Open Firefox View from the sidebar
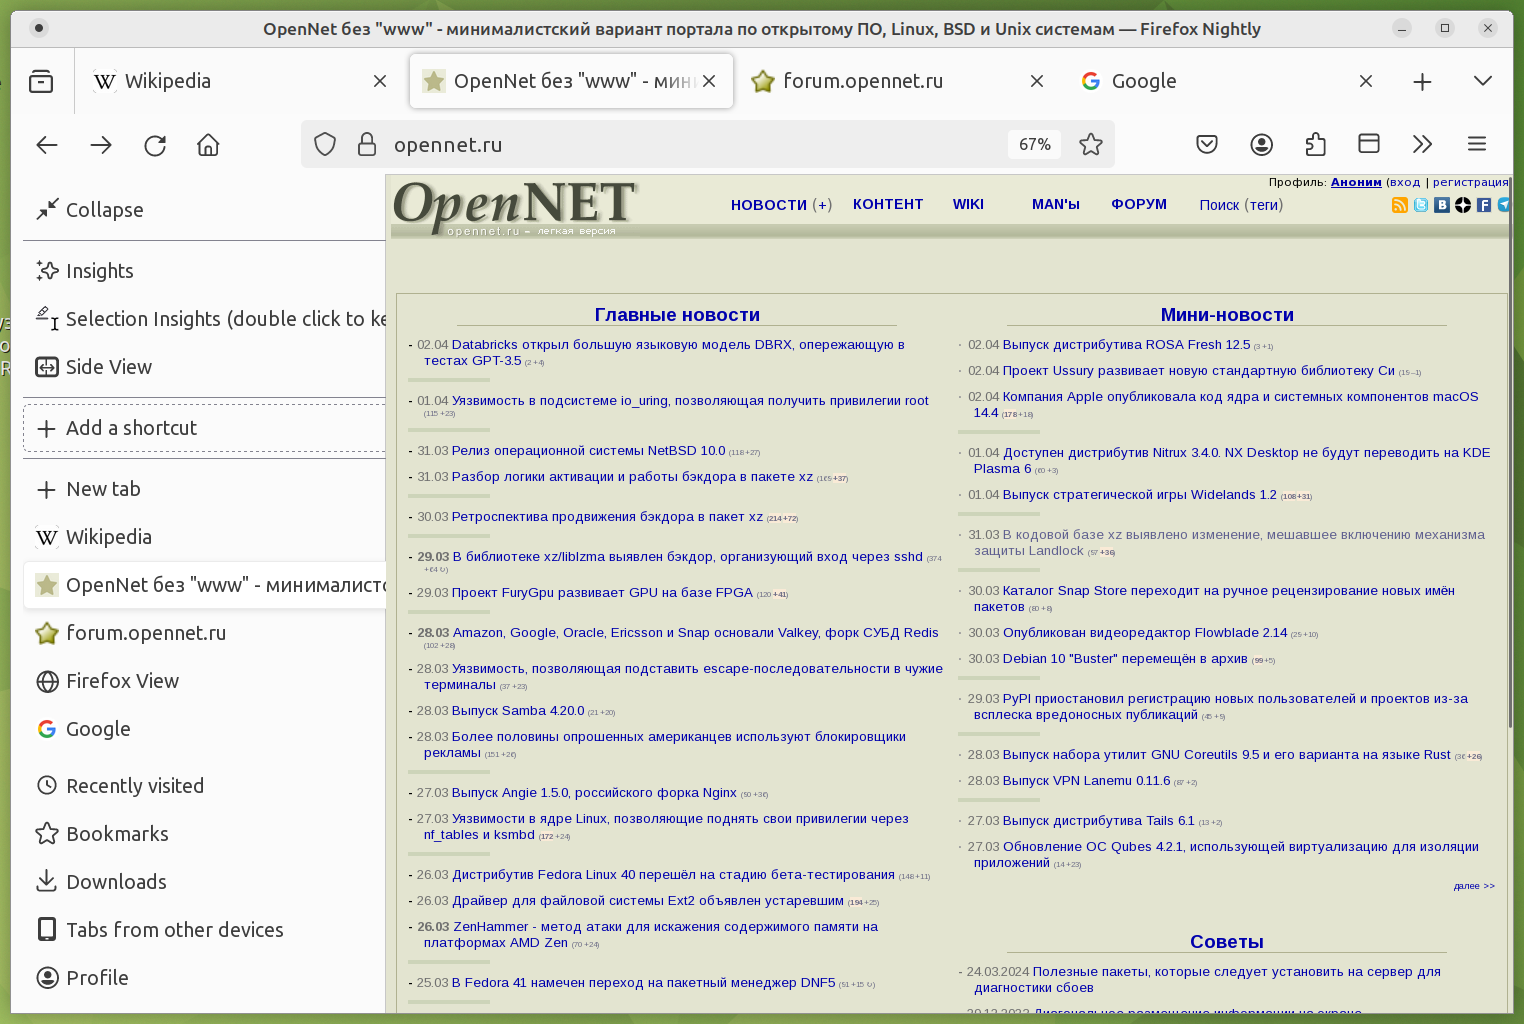This screenshot has width=1524, height=1024. coord(204,681)
